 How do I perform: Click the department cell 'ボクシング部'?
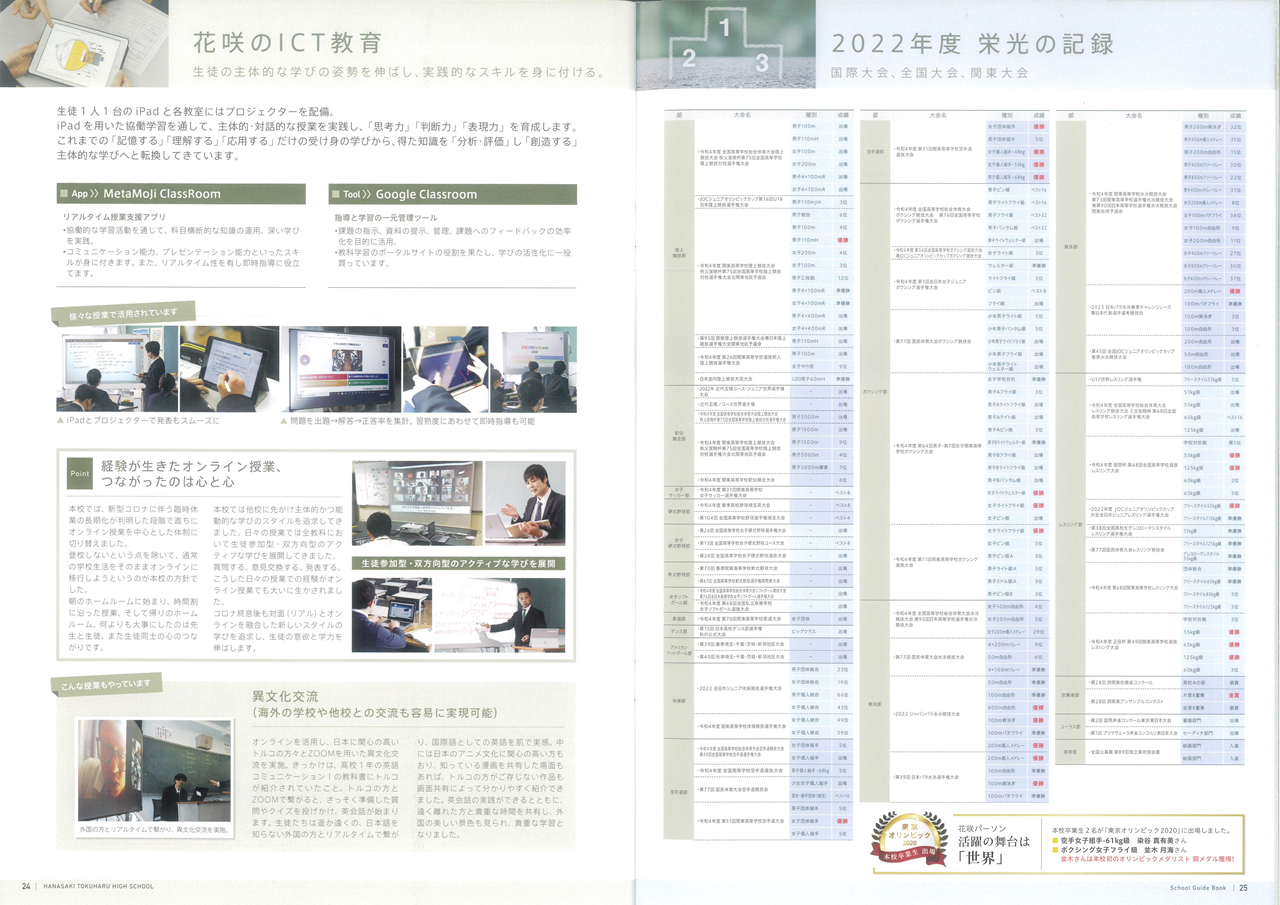click(875, 393)
